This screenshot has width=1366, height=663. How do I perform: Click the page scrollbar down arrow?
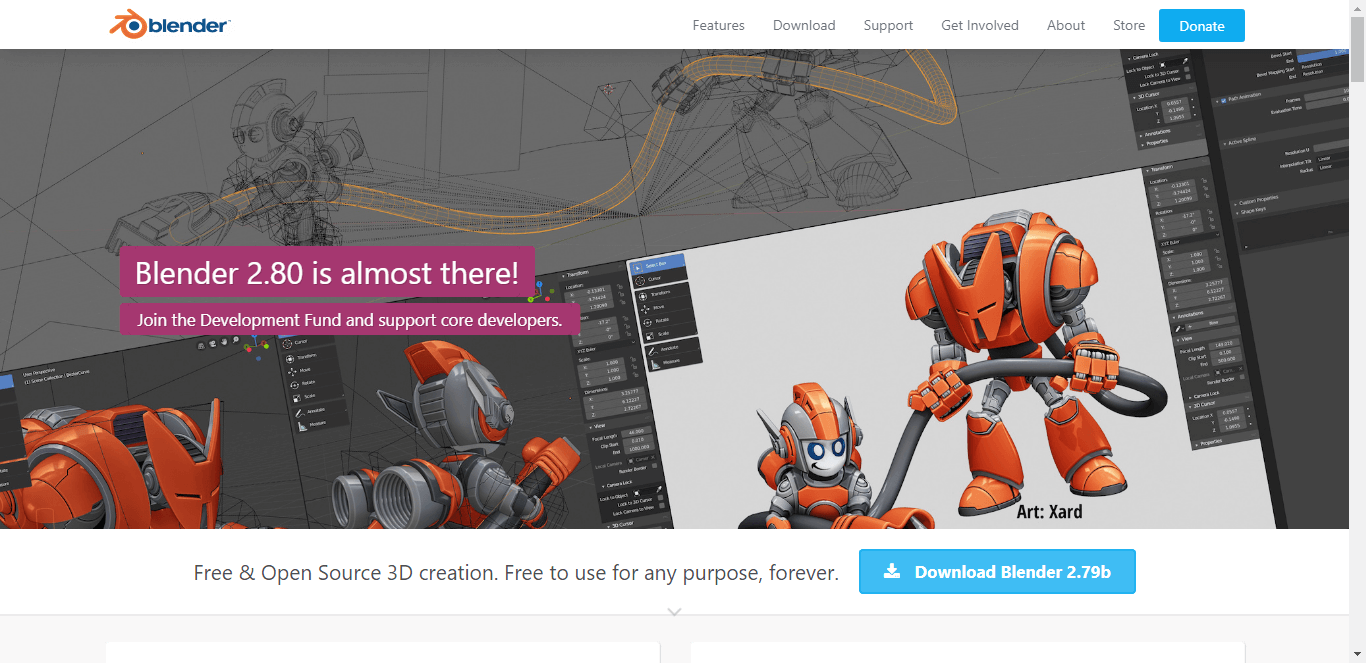click(x=1357, y=654)
